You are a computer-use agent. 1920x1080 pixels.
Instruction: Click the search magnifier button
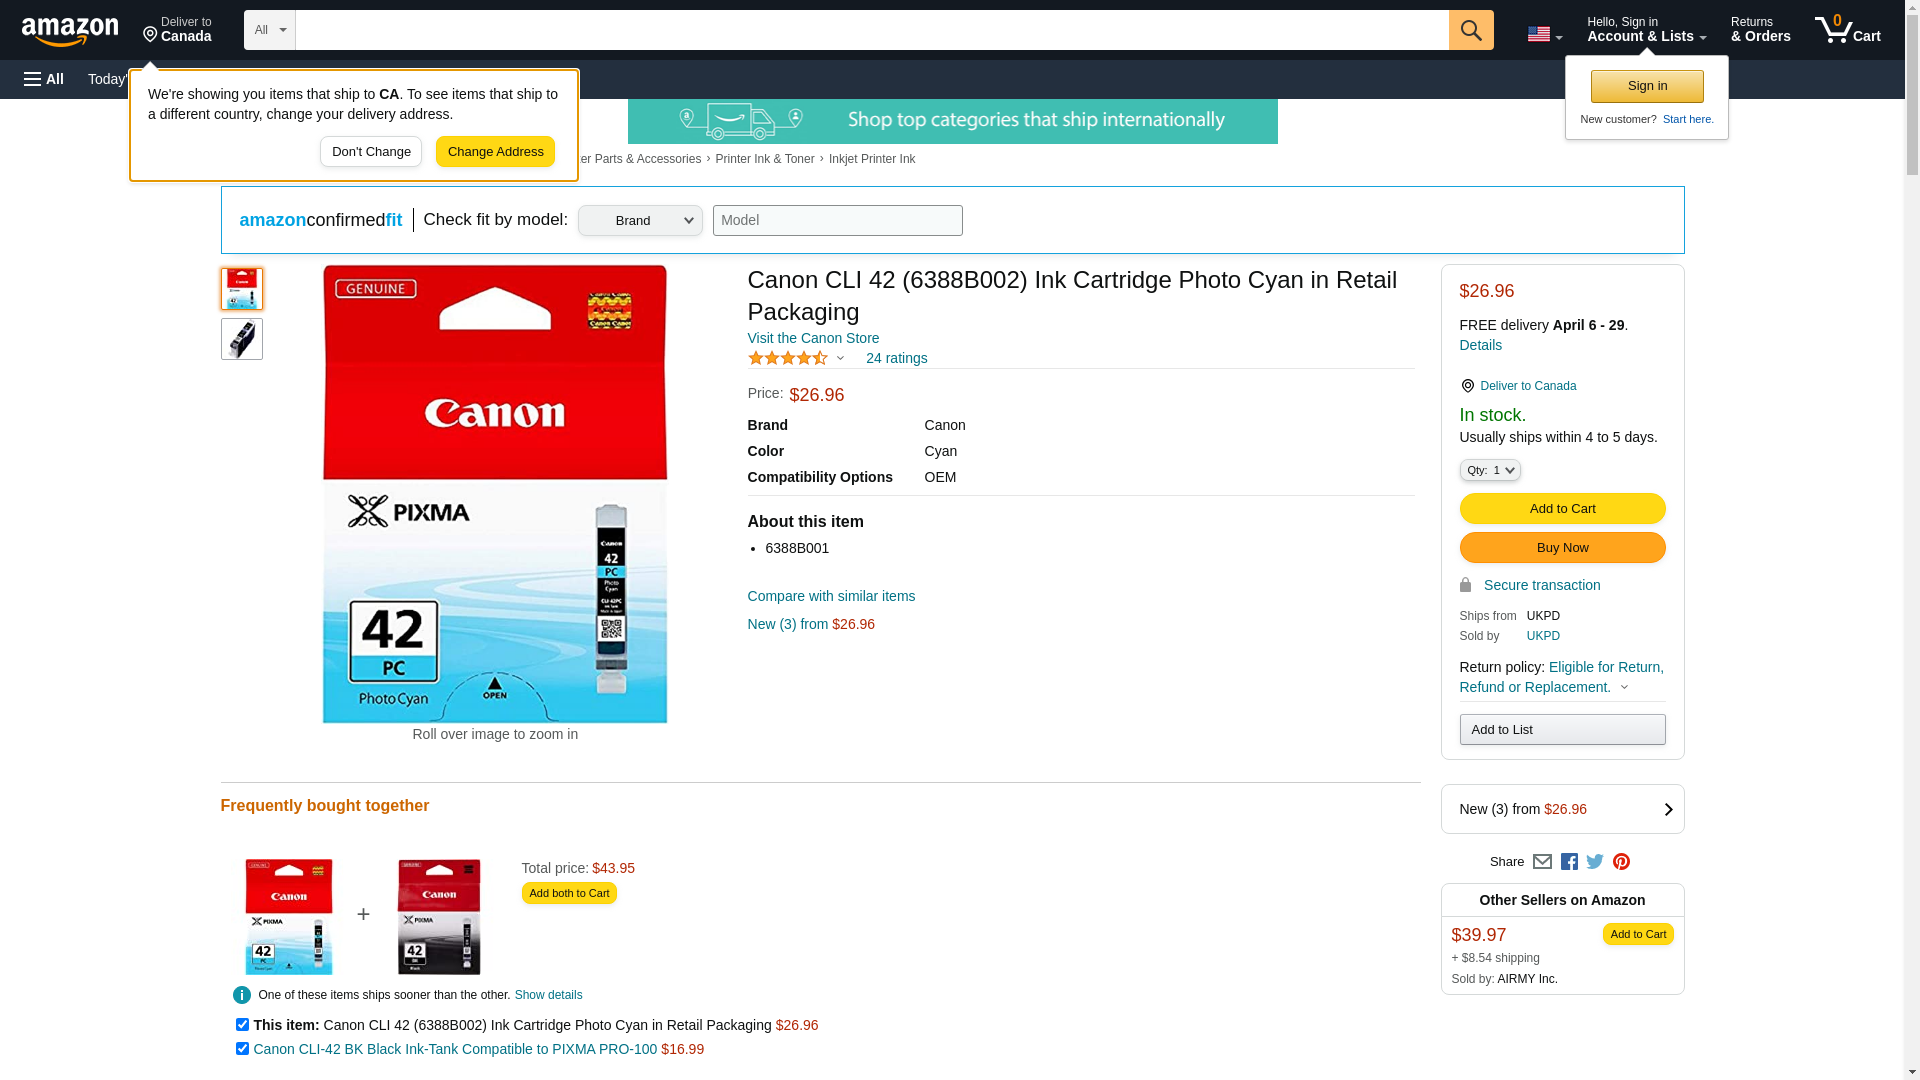(x=1470, y=30)
